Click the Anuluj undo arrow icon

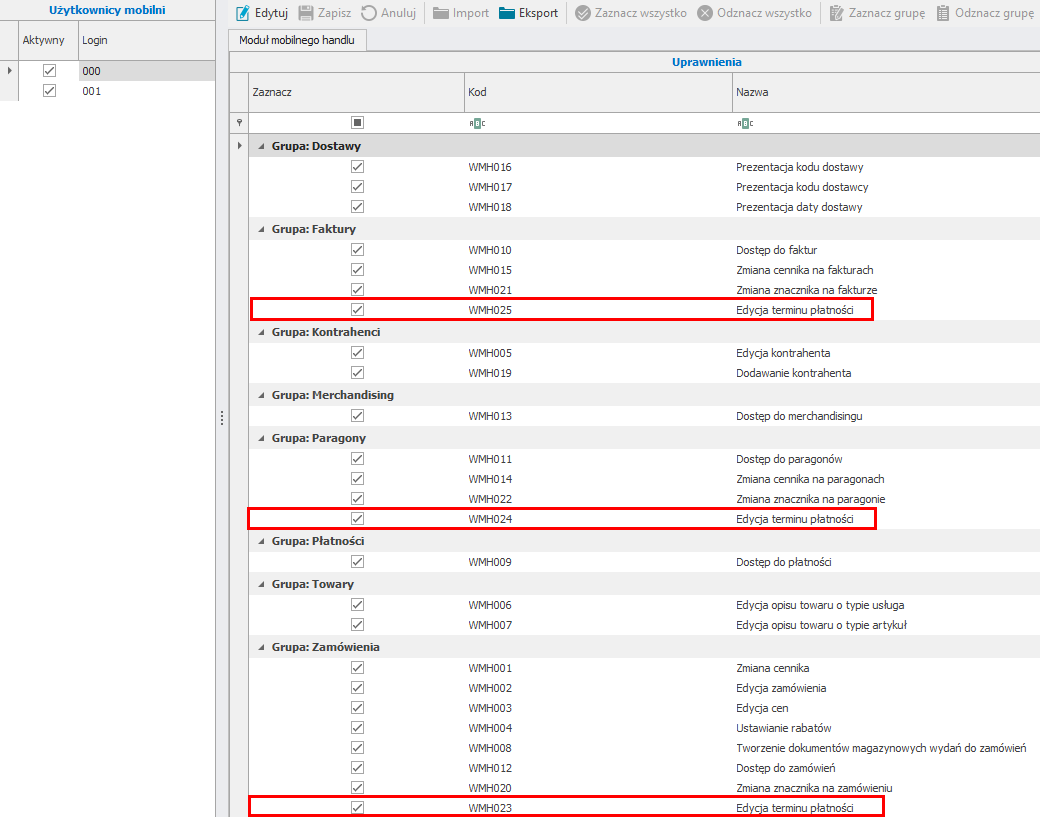tap(369, 13)
